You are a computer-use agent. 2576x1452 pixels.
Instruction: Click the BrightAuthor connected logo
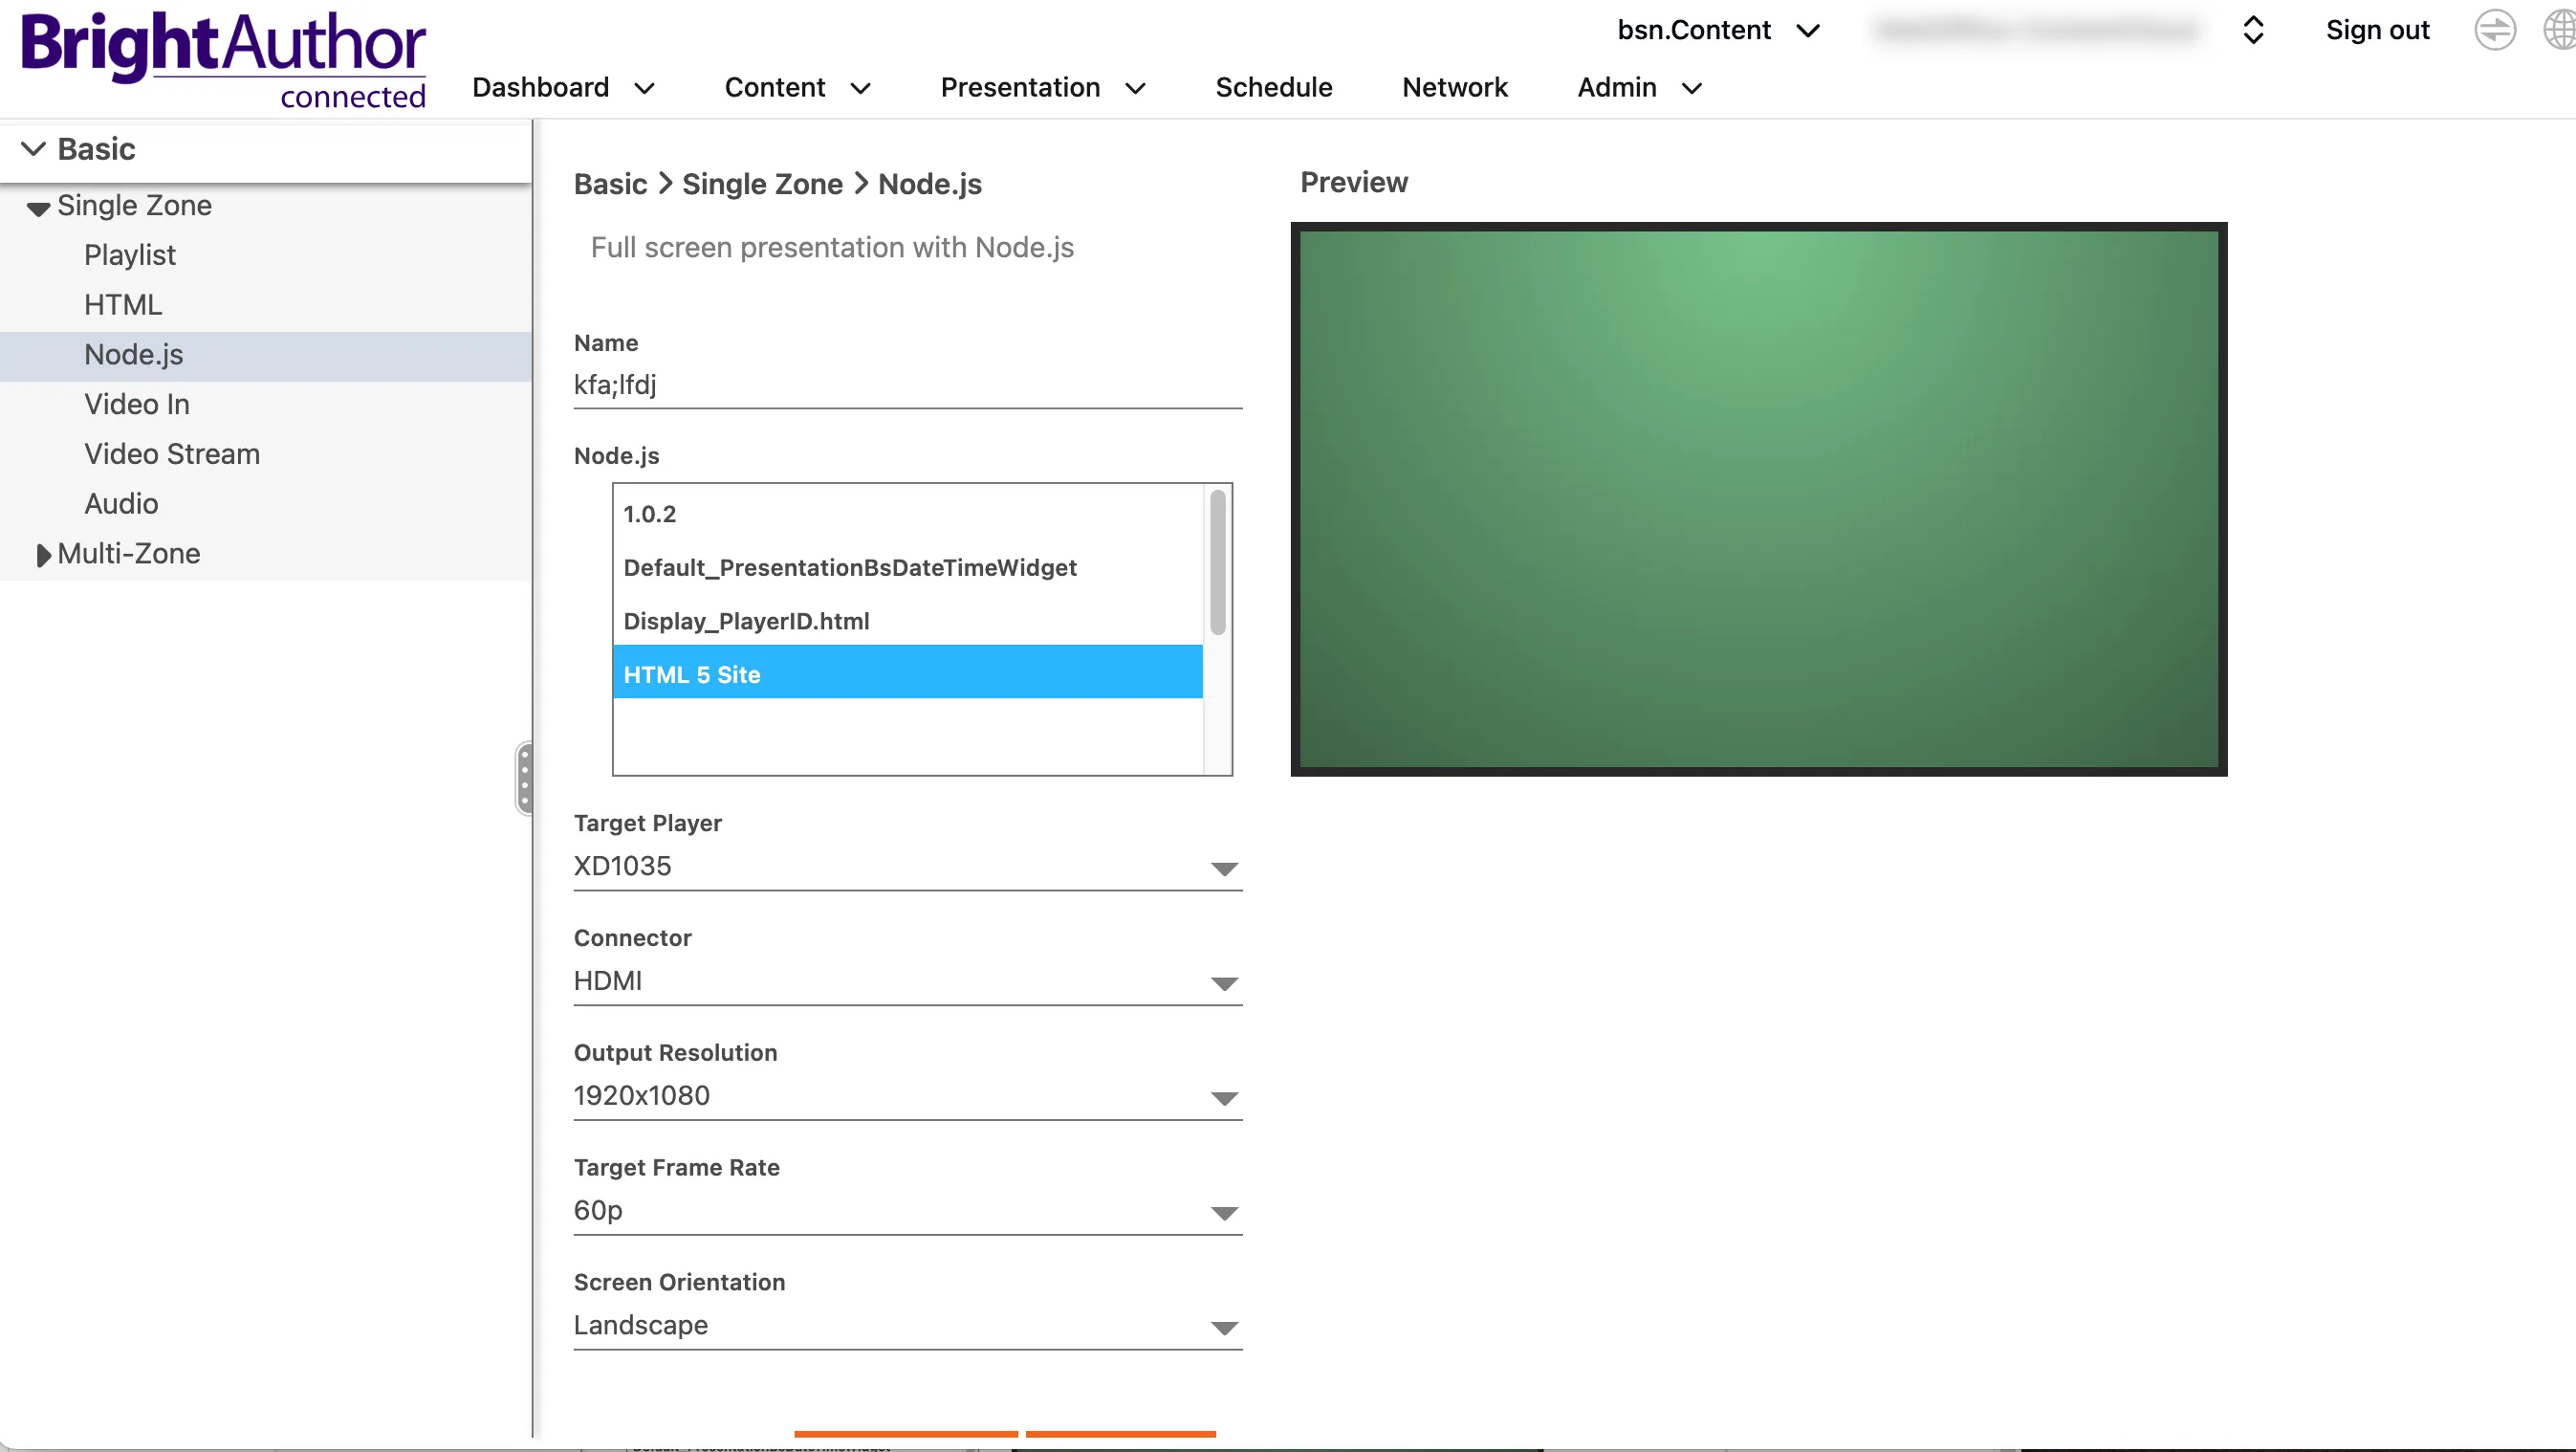(224, 59)
